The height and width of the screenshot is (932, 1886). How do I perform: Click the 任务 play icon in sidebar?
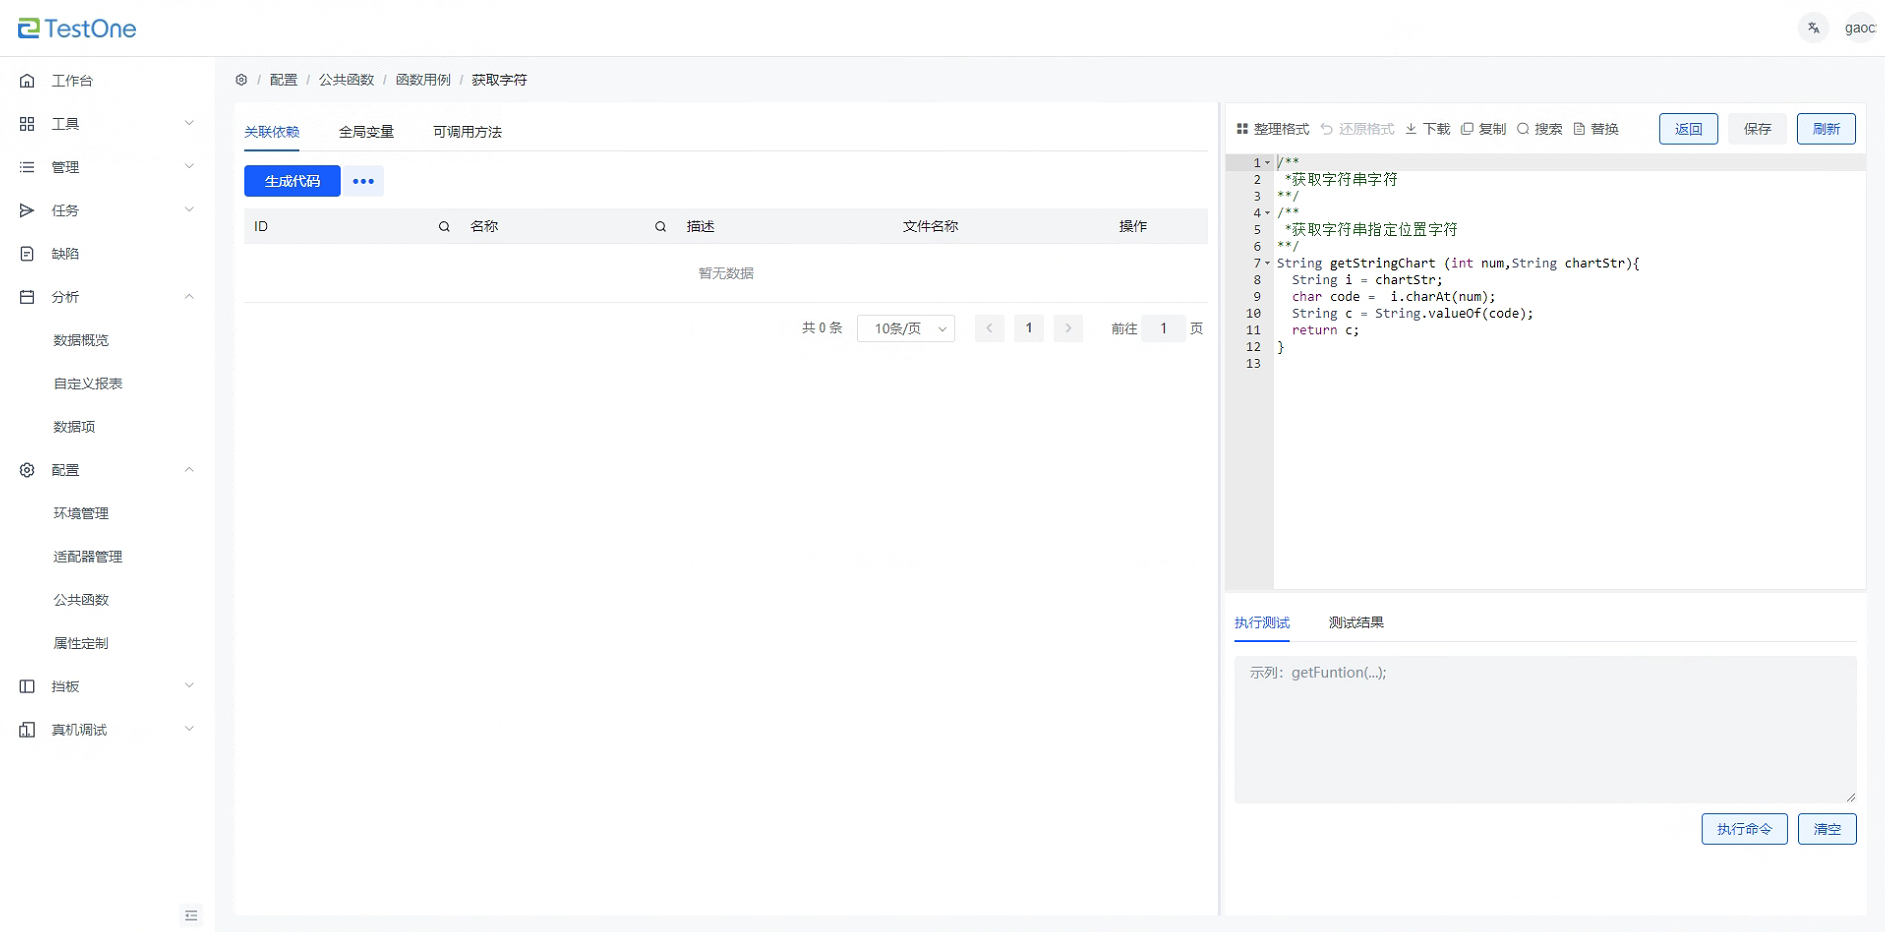click(27, 210)
